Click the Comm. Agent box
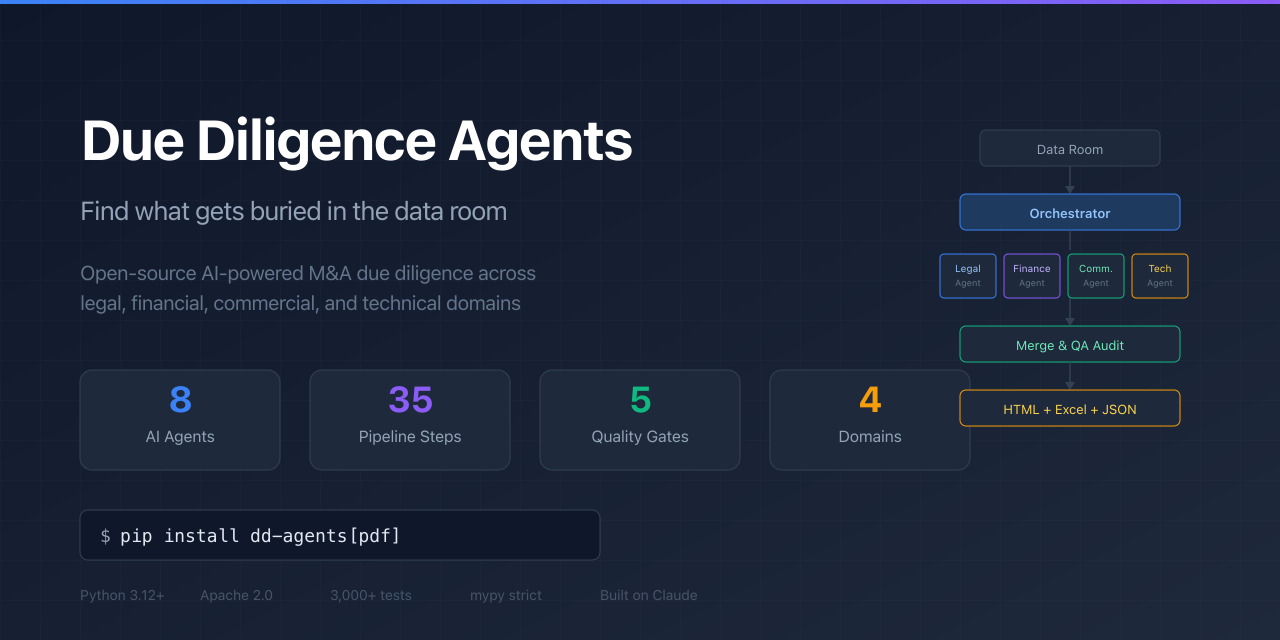This screenshot has width=1280, height=640. (x=1095, y=275)
